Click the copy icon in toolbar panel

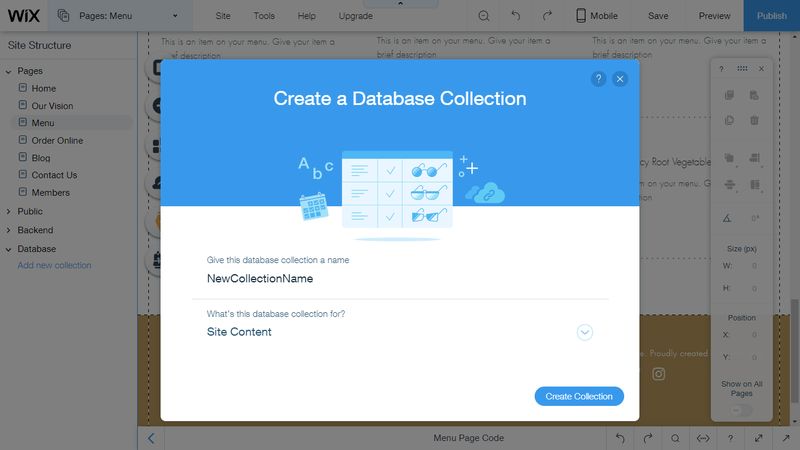point(730,95)
